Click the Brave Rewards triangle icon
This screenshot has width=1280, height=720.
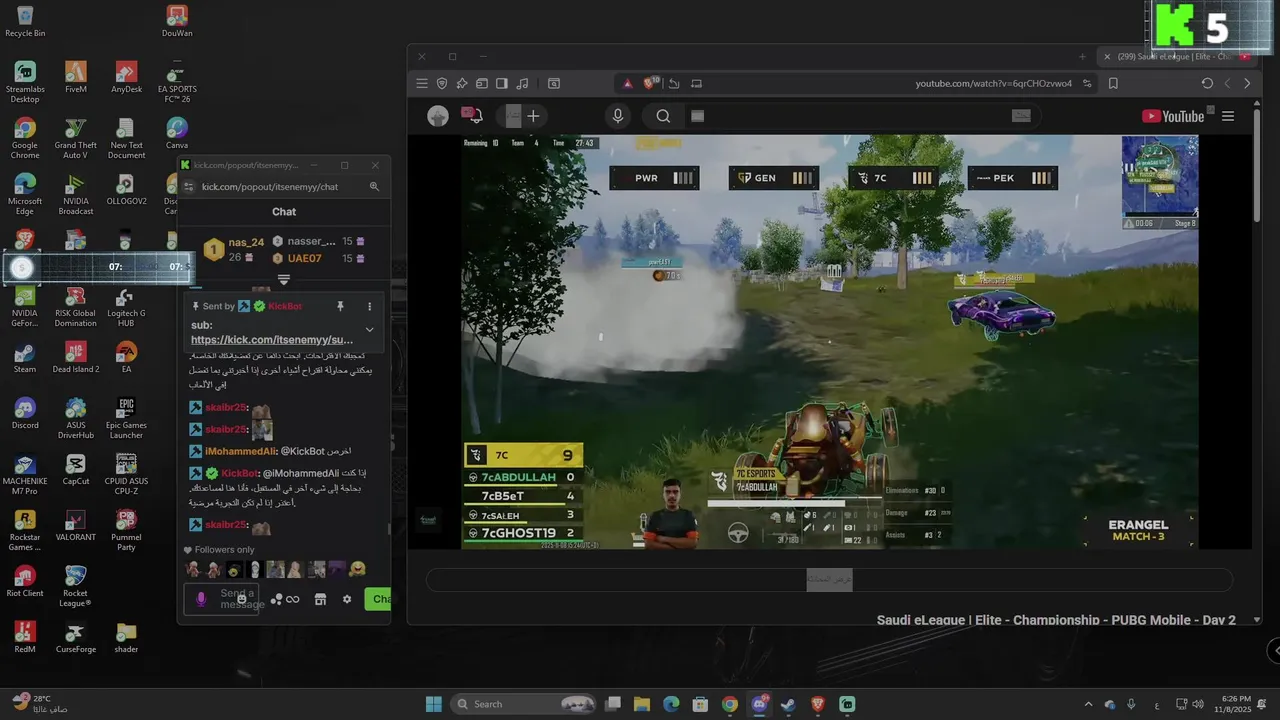pos(627,84)
